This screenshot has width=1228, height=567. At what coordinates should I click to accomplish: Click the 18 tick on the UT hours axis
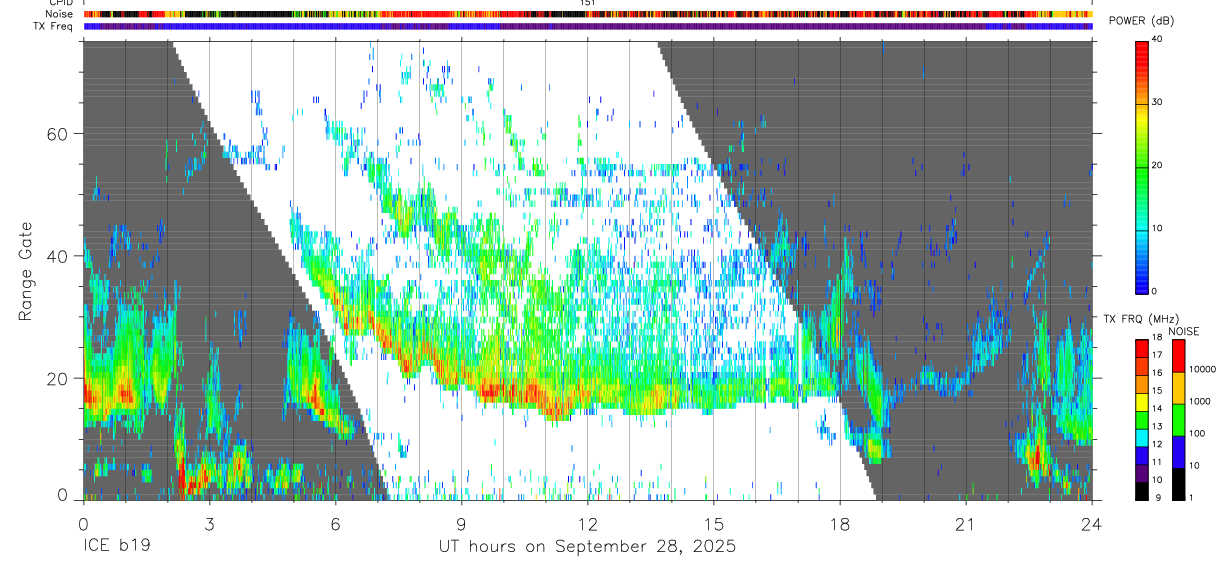tap(840, 525)
